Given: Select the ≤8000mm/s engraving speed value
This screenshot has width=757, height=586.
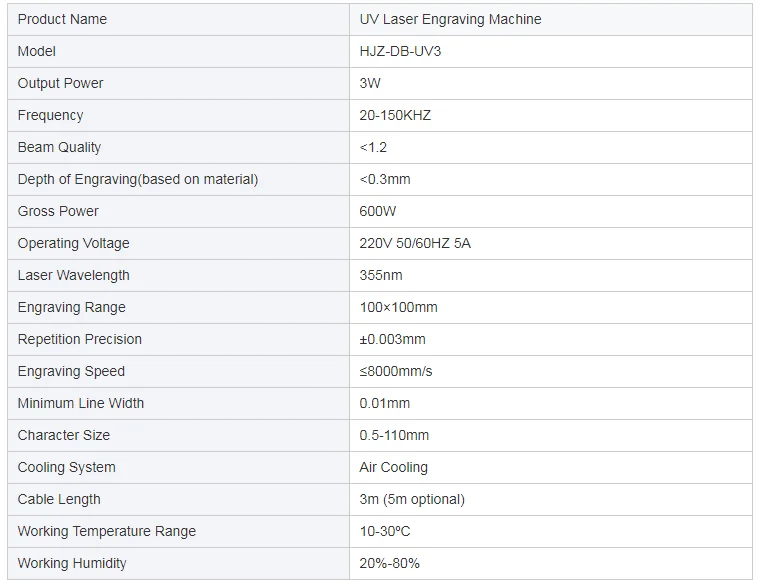Looking at the screenshot, I should pos(396,371).
